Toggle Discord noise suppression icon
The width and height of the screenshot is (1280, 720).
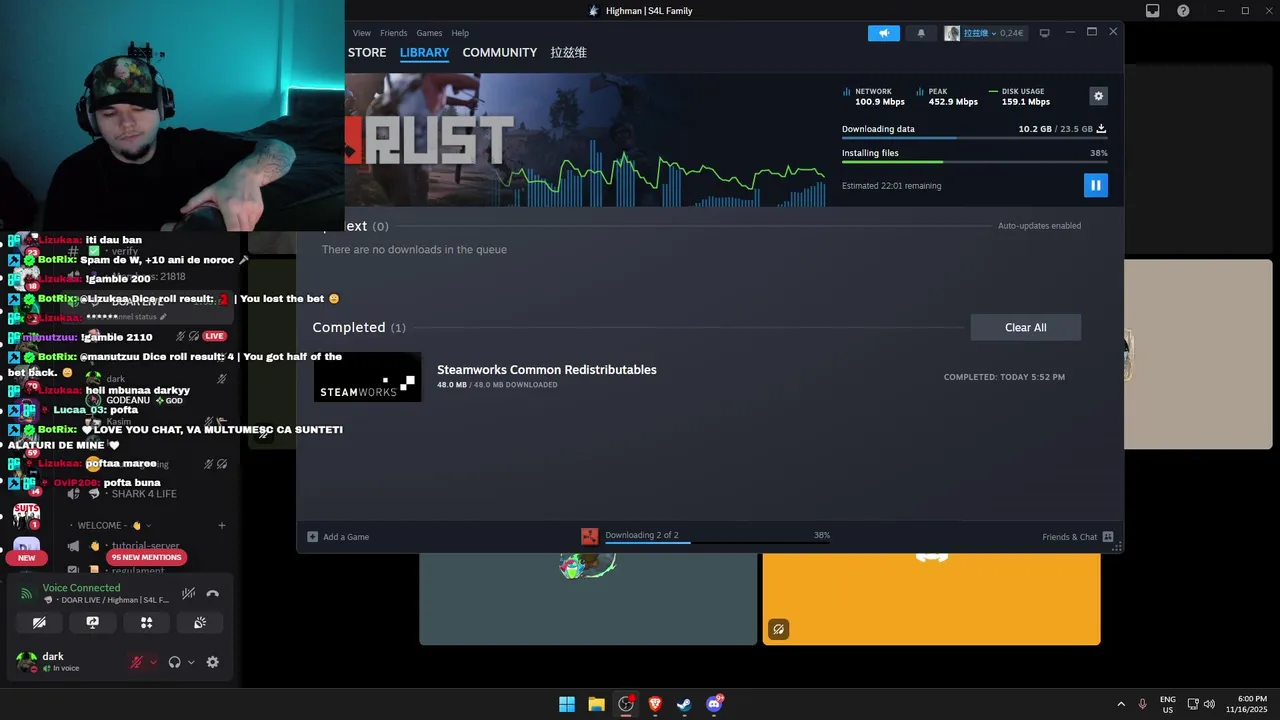pos(188,594)
